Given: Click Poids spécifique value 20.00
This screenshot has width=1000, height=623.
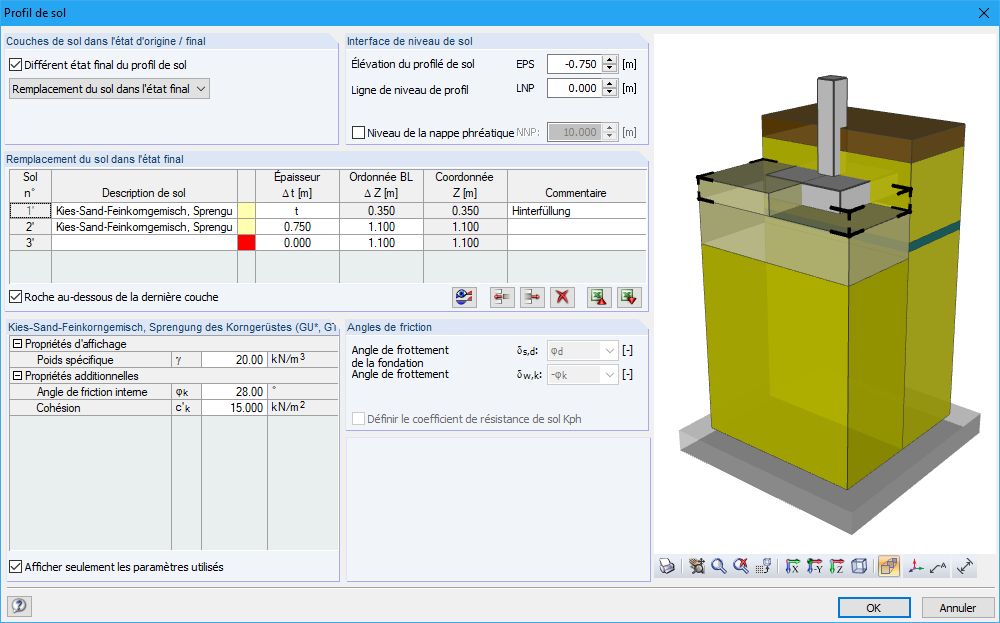Looking at the screenshot, I should 233,360.
